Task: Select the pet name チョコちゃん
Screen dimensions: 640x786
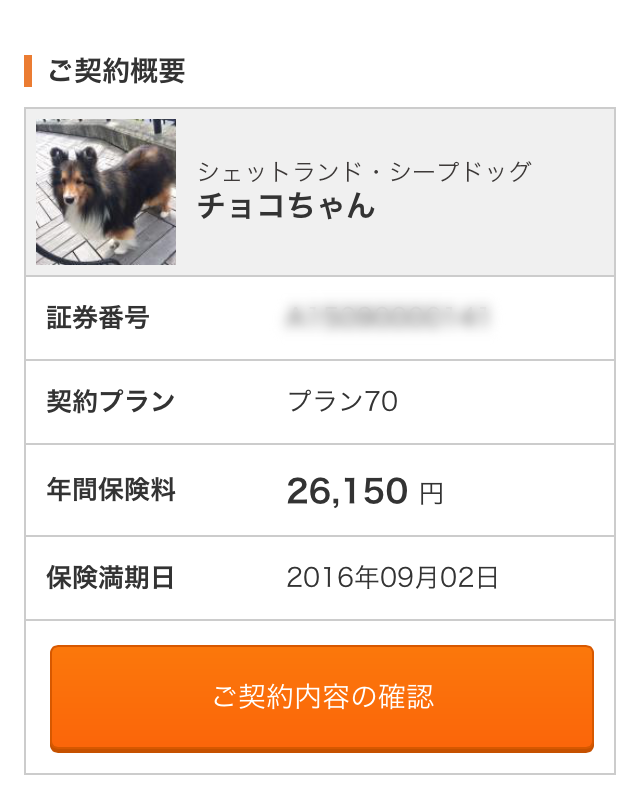Action: pyautogui.click(x=286, y=206)
